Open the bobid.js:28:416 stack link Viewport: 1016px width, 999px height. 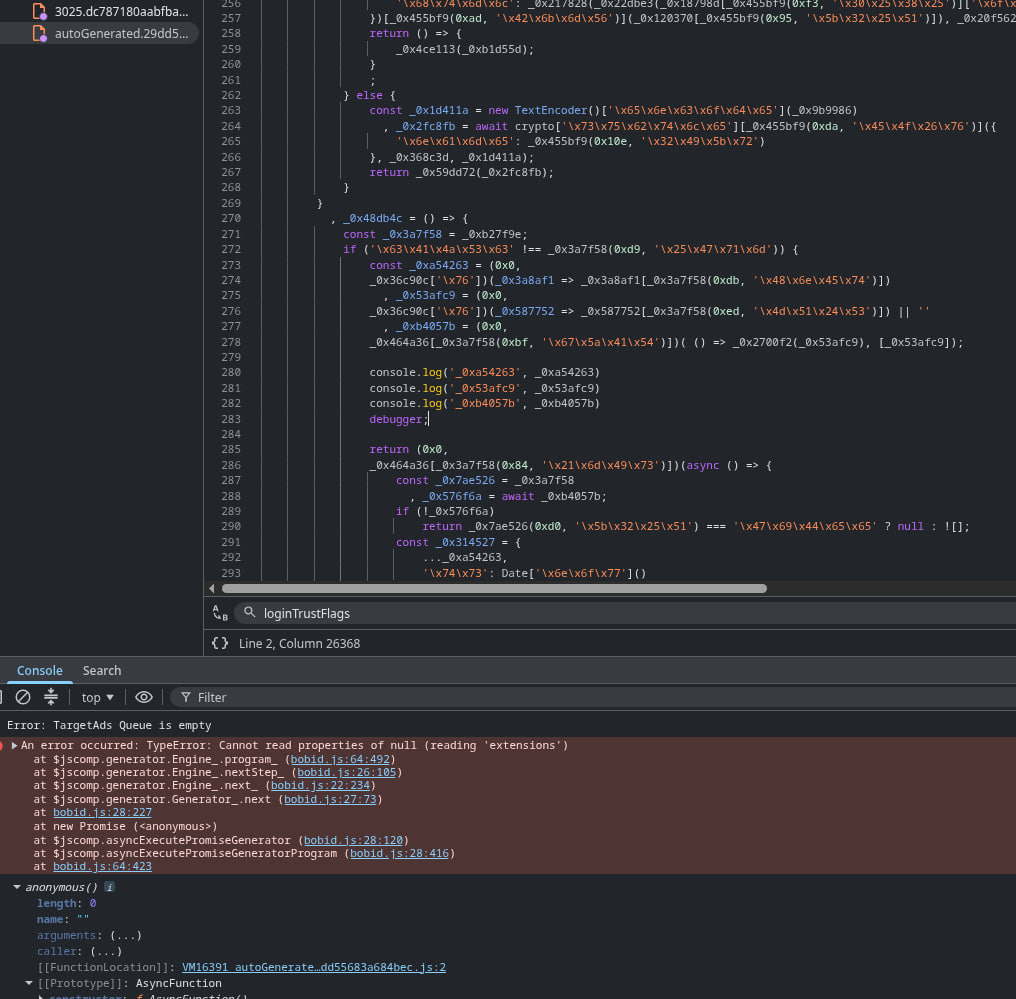(399, 853)
